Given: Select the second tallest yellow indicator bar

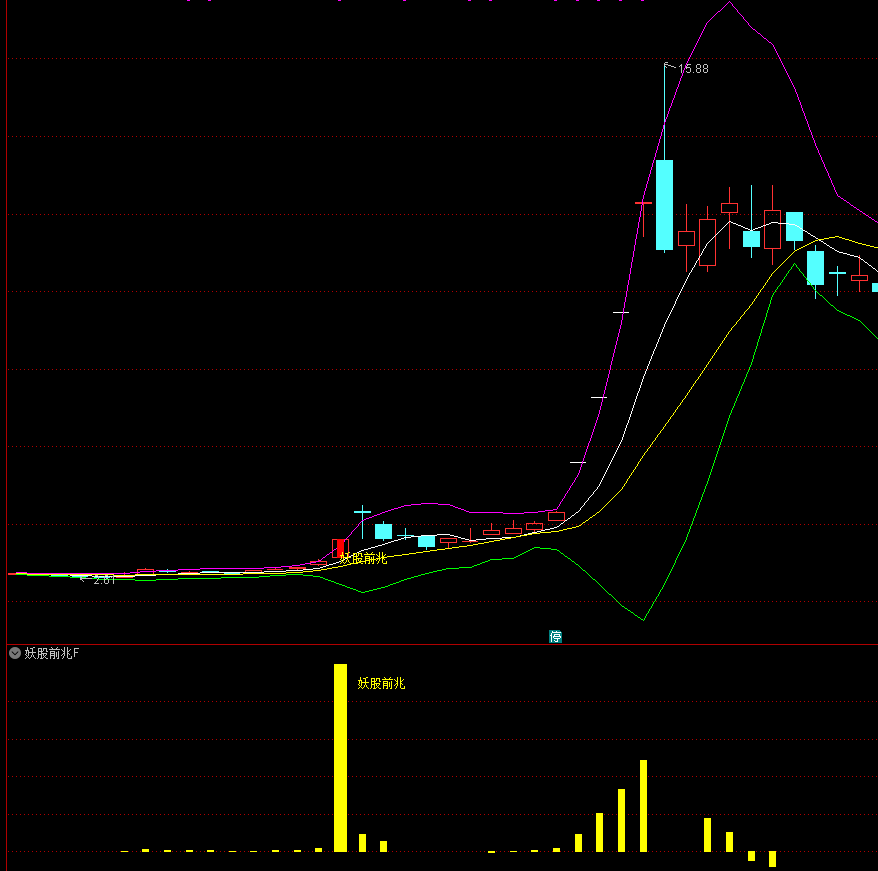Looking at the screenshot, I should pyautogui.click(x=643, y=805).
